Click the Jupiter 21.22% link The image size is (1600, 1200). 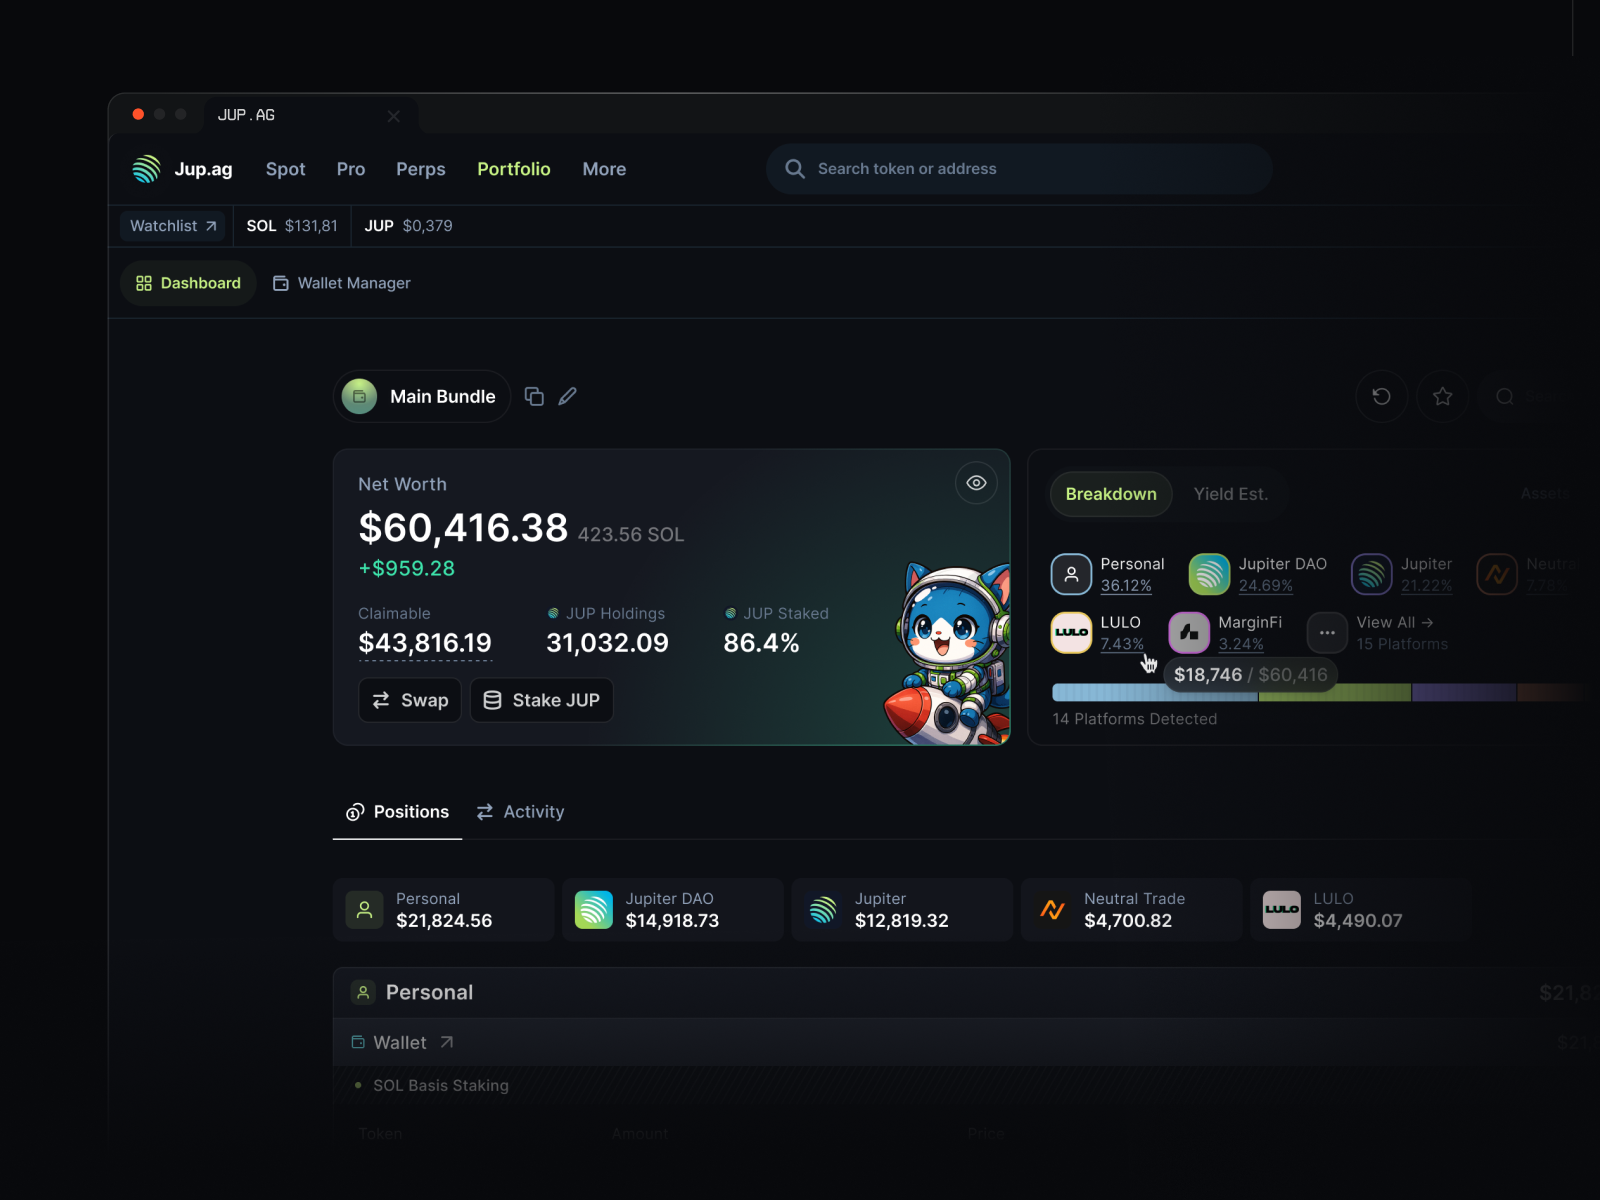pyautogui.click(x=1426, y=586)
